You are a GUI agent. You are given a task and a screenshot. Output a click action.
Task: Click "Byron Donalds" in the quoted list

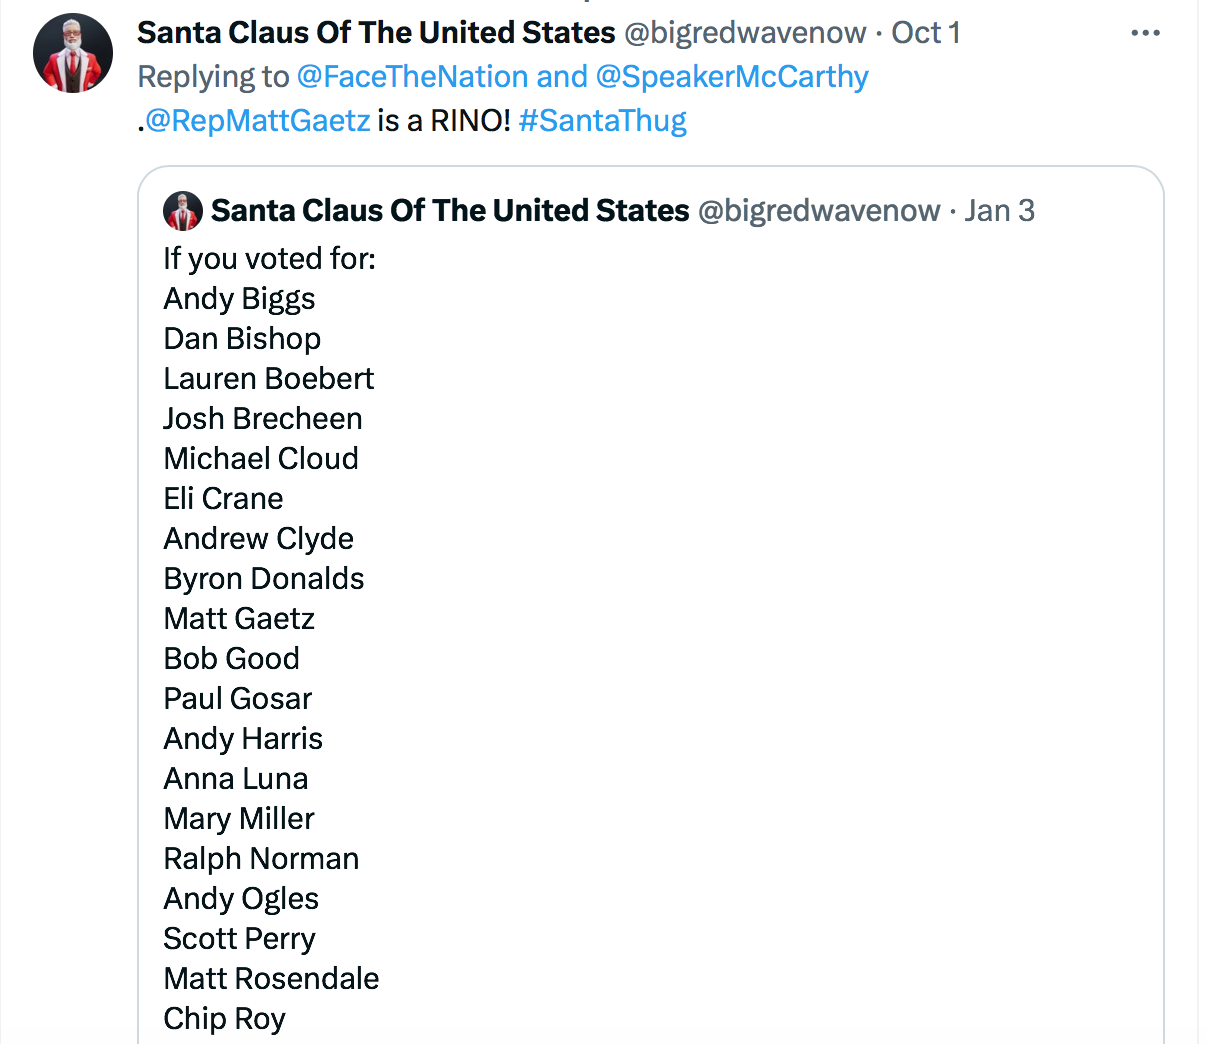click(264, 579)
